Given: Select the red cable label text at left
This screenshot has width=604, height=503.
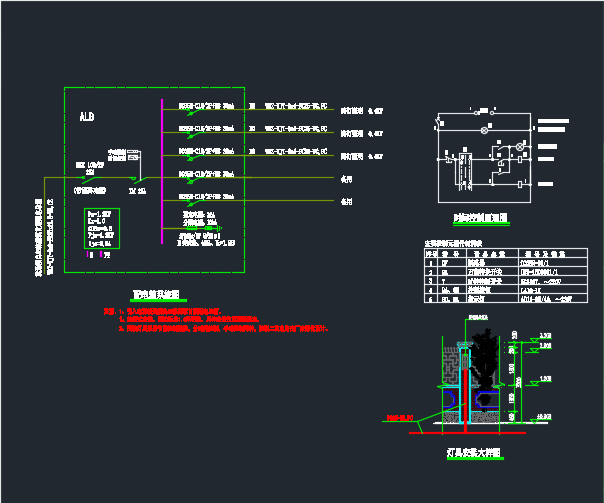Looking at the screenshot, I should 400,417.
